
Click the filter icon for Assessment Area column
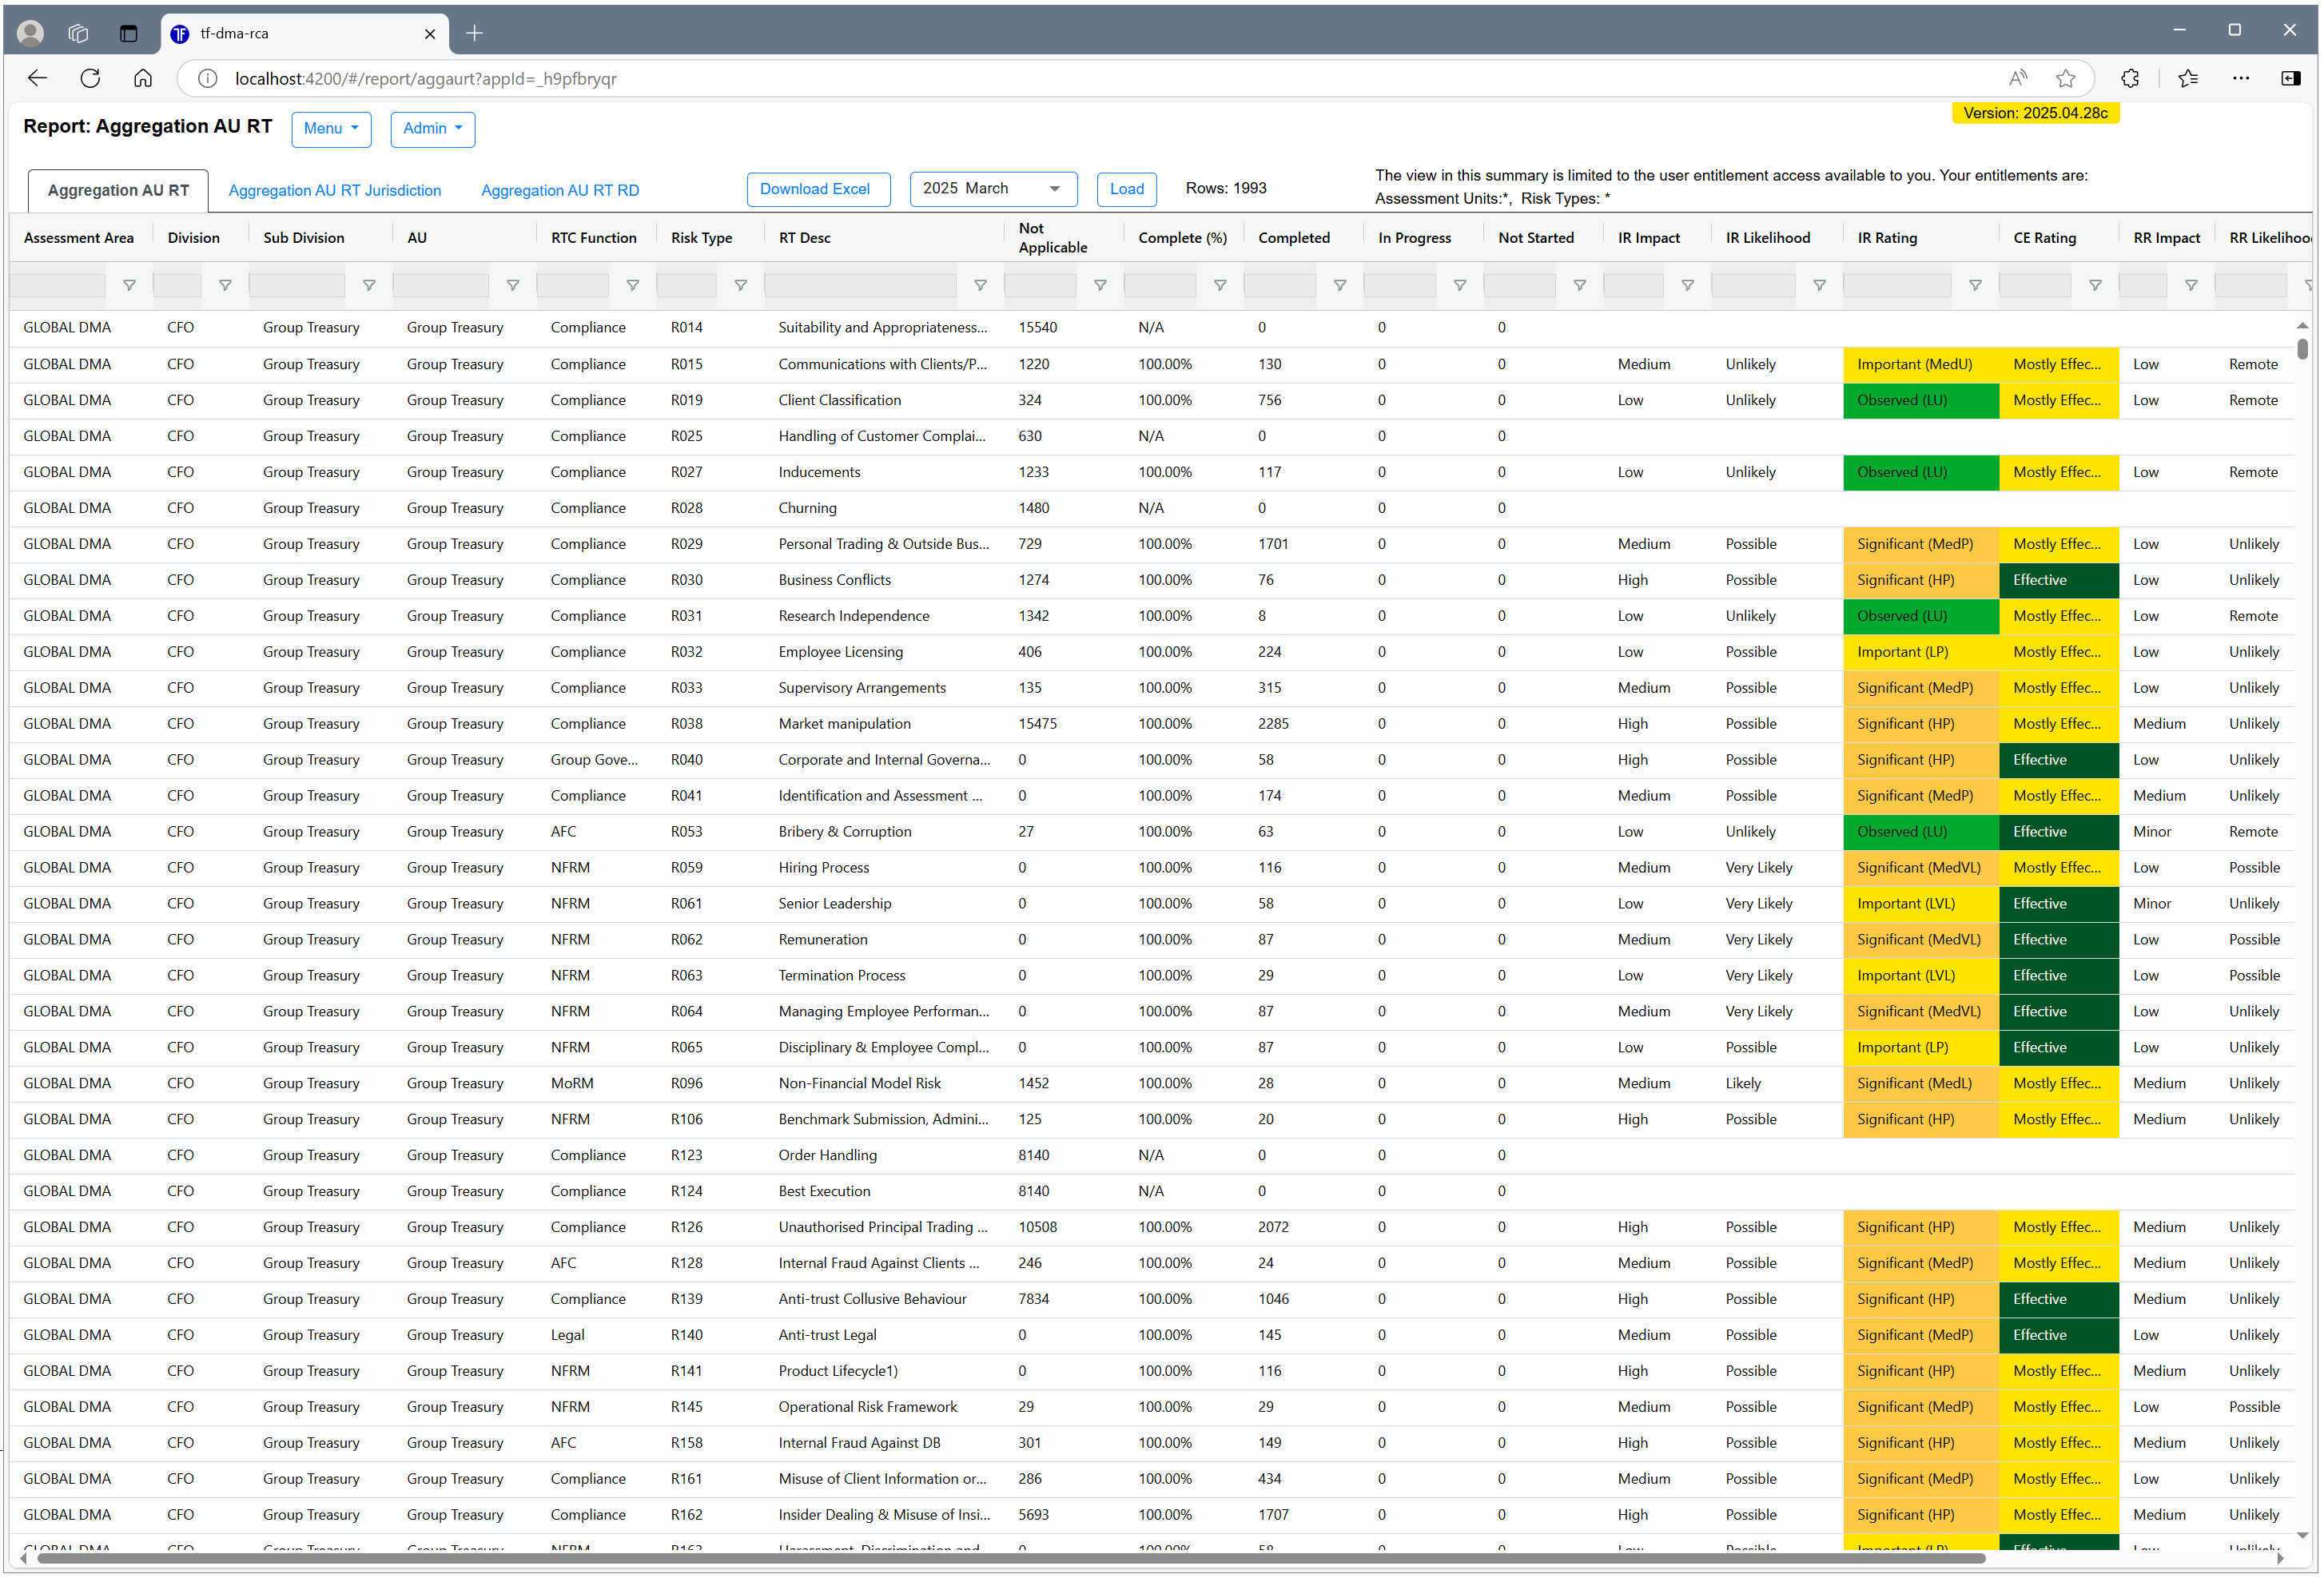tap(129, 286)
